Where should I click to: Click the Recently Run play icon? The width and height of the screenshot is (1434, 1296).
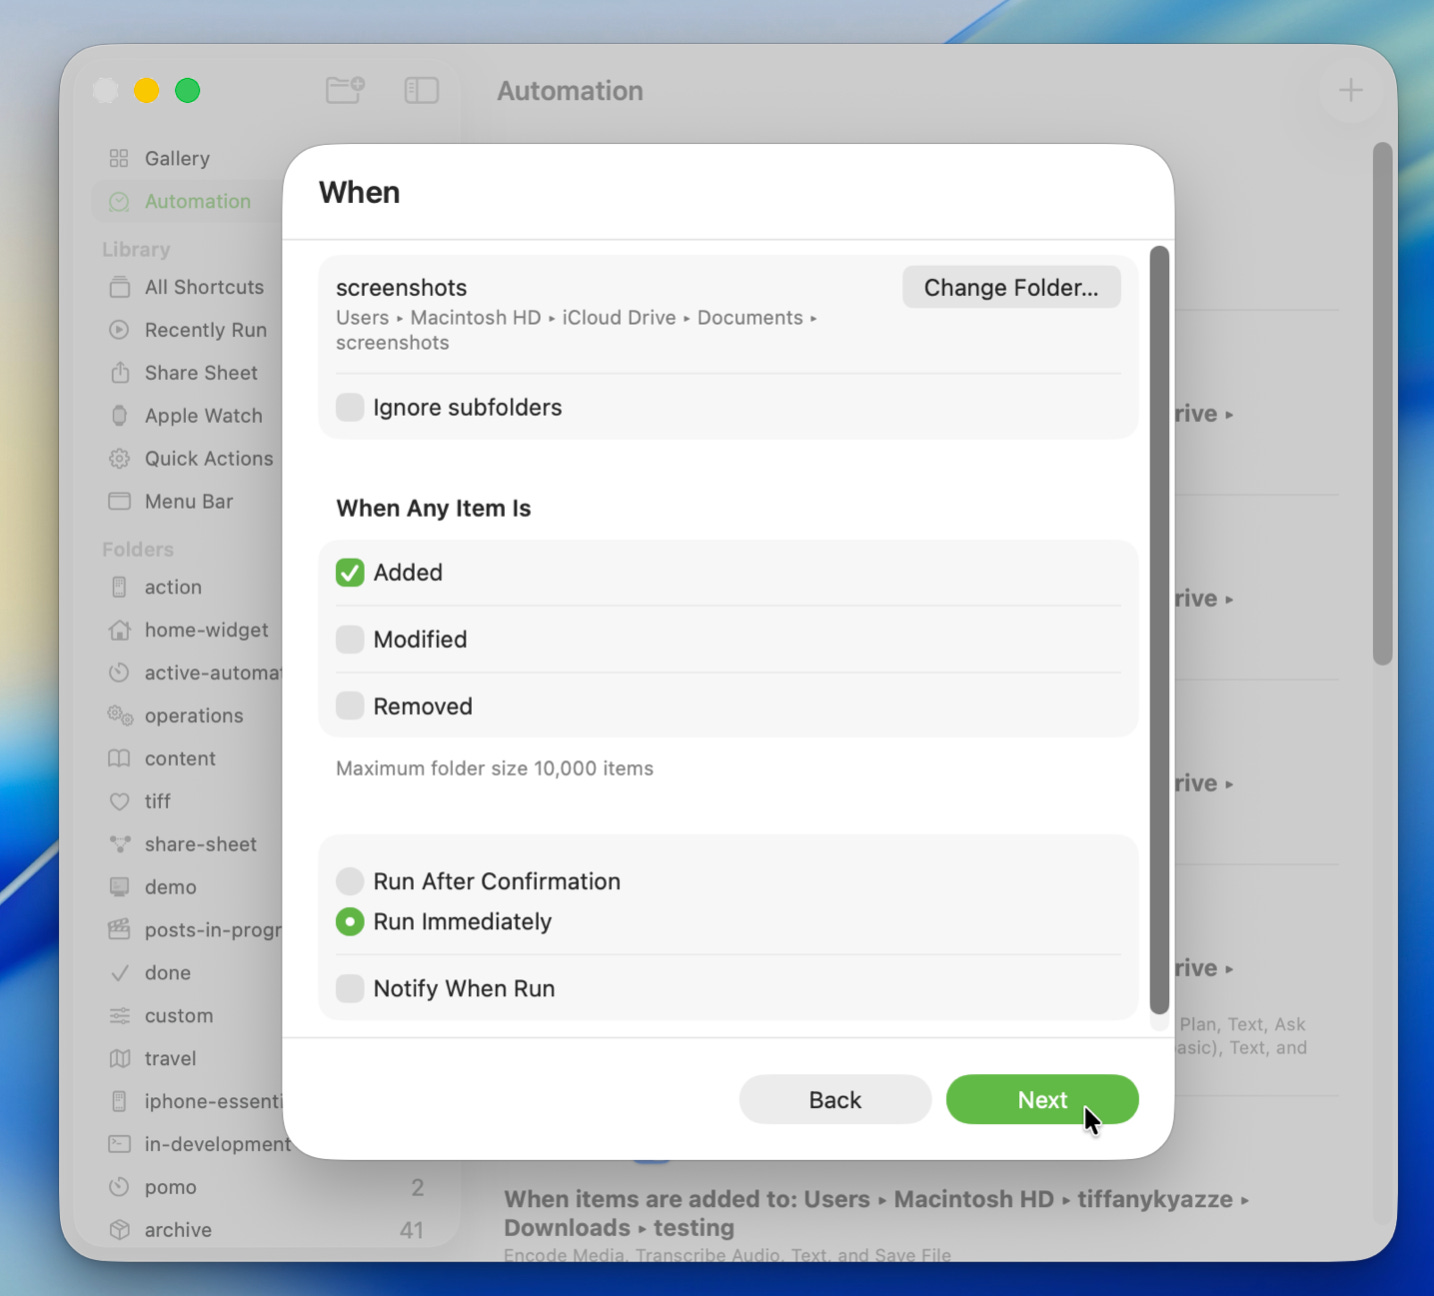(x=119, y=330)
